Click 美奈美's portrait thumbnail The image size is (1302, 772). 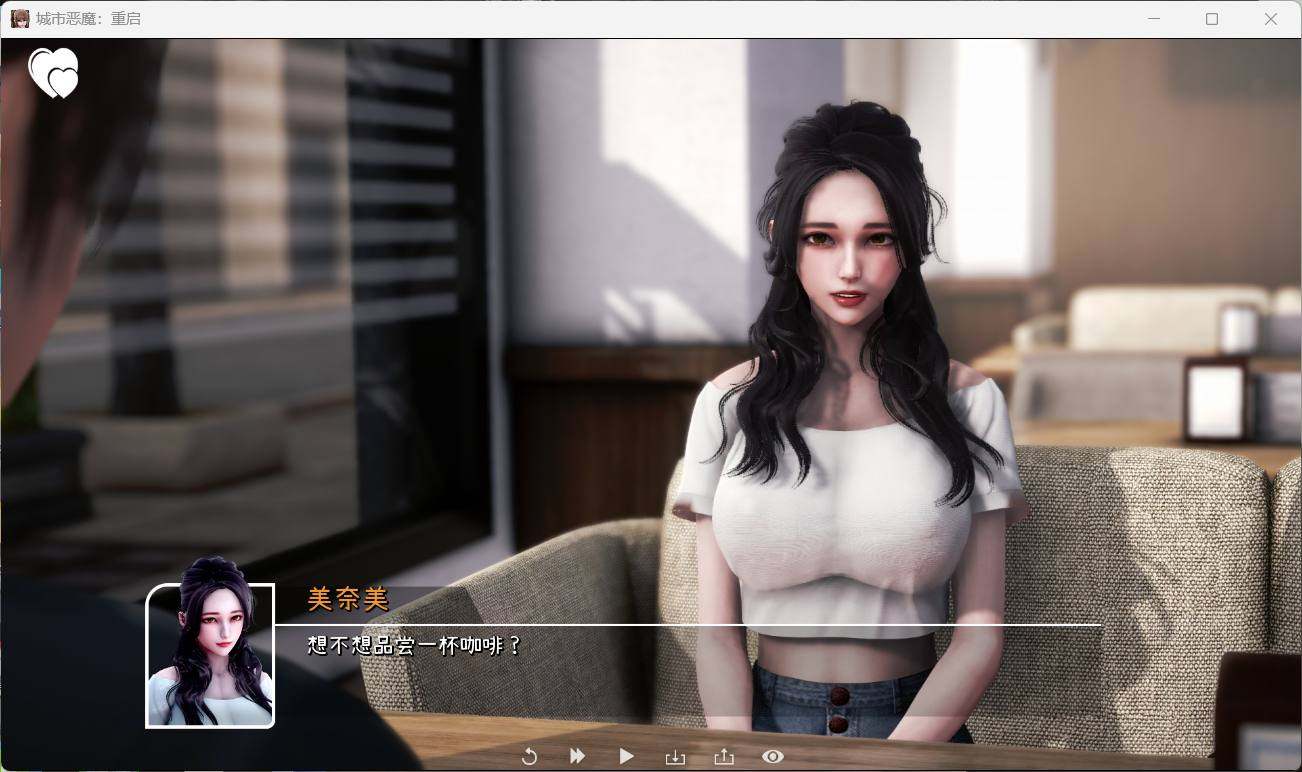coord(210,655)
